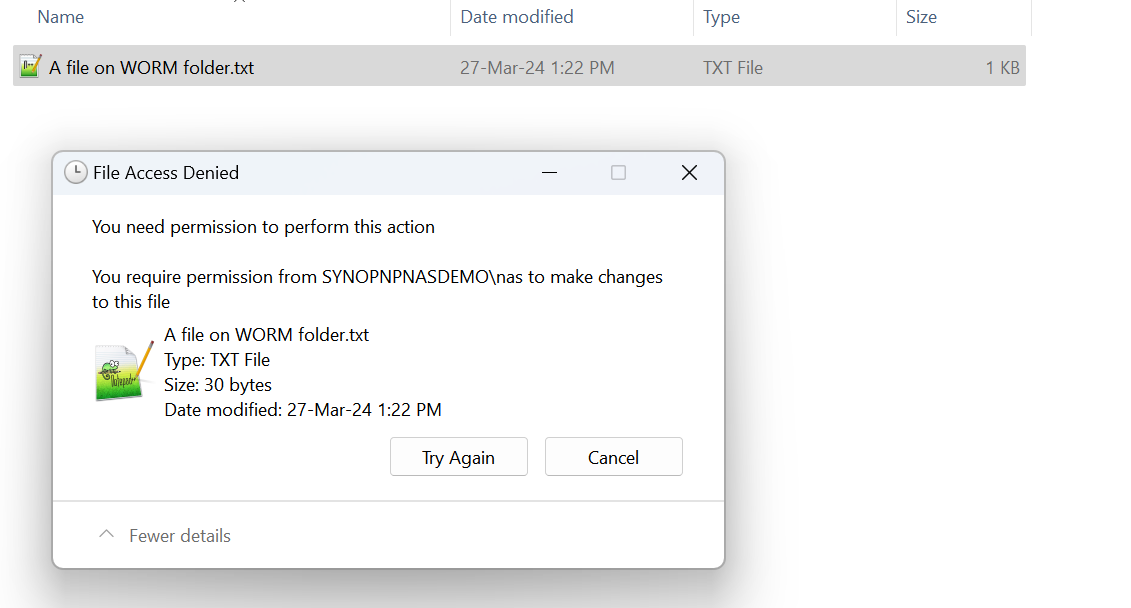Viewport: 1131px width, 608px height.
Task: Collapse details using the Fewer details chevron
Action: 106,534
